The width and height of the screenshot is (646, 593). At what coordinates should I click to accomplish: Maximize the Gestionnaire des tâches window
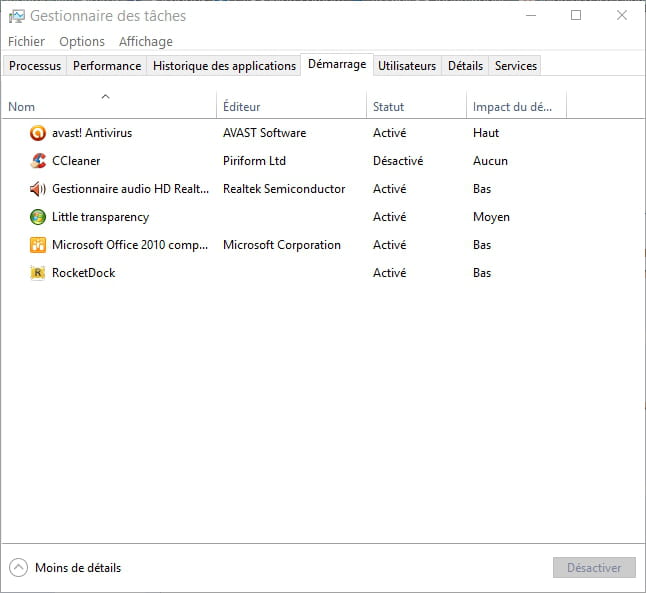[x=576, y=16]
